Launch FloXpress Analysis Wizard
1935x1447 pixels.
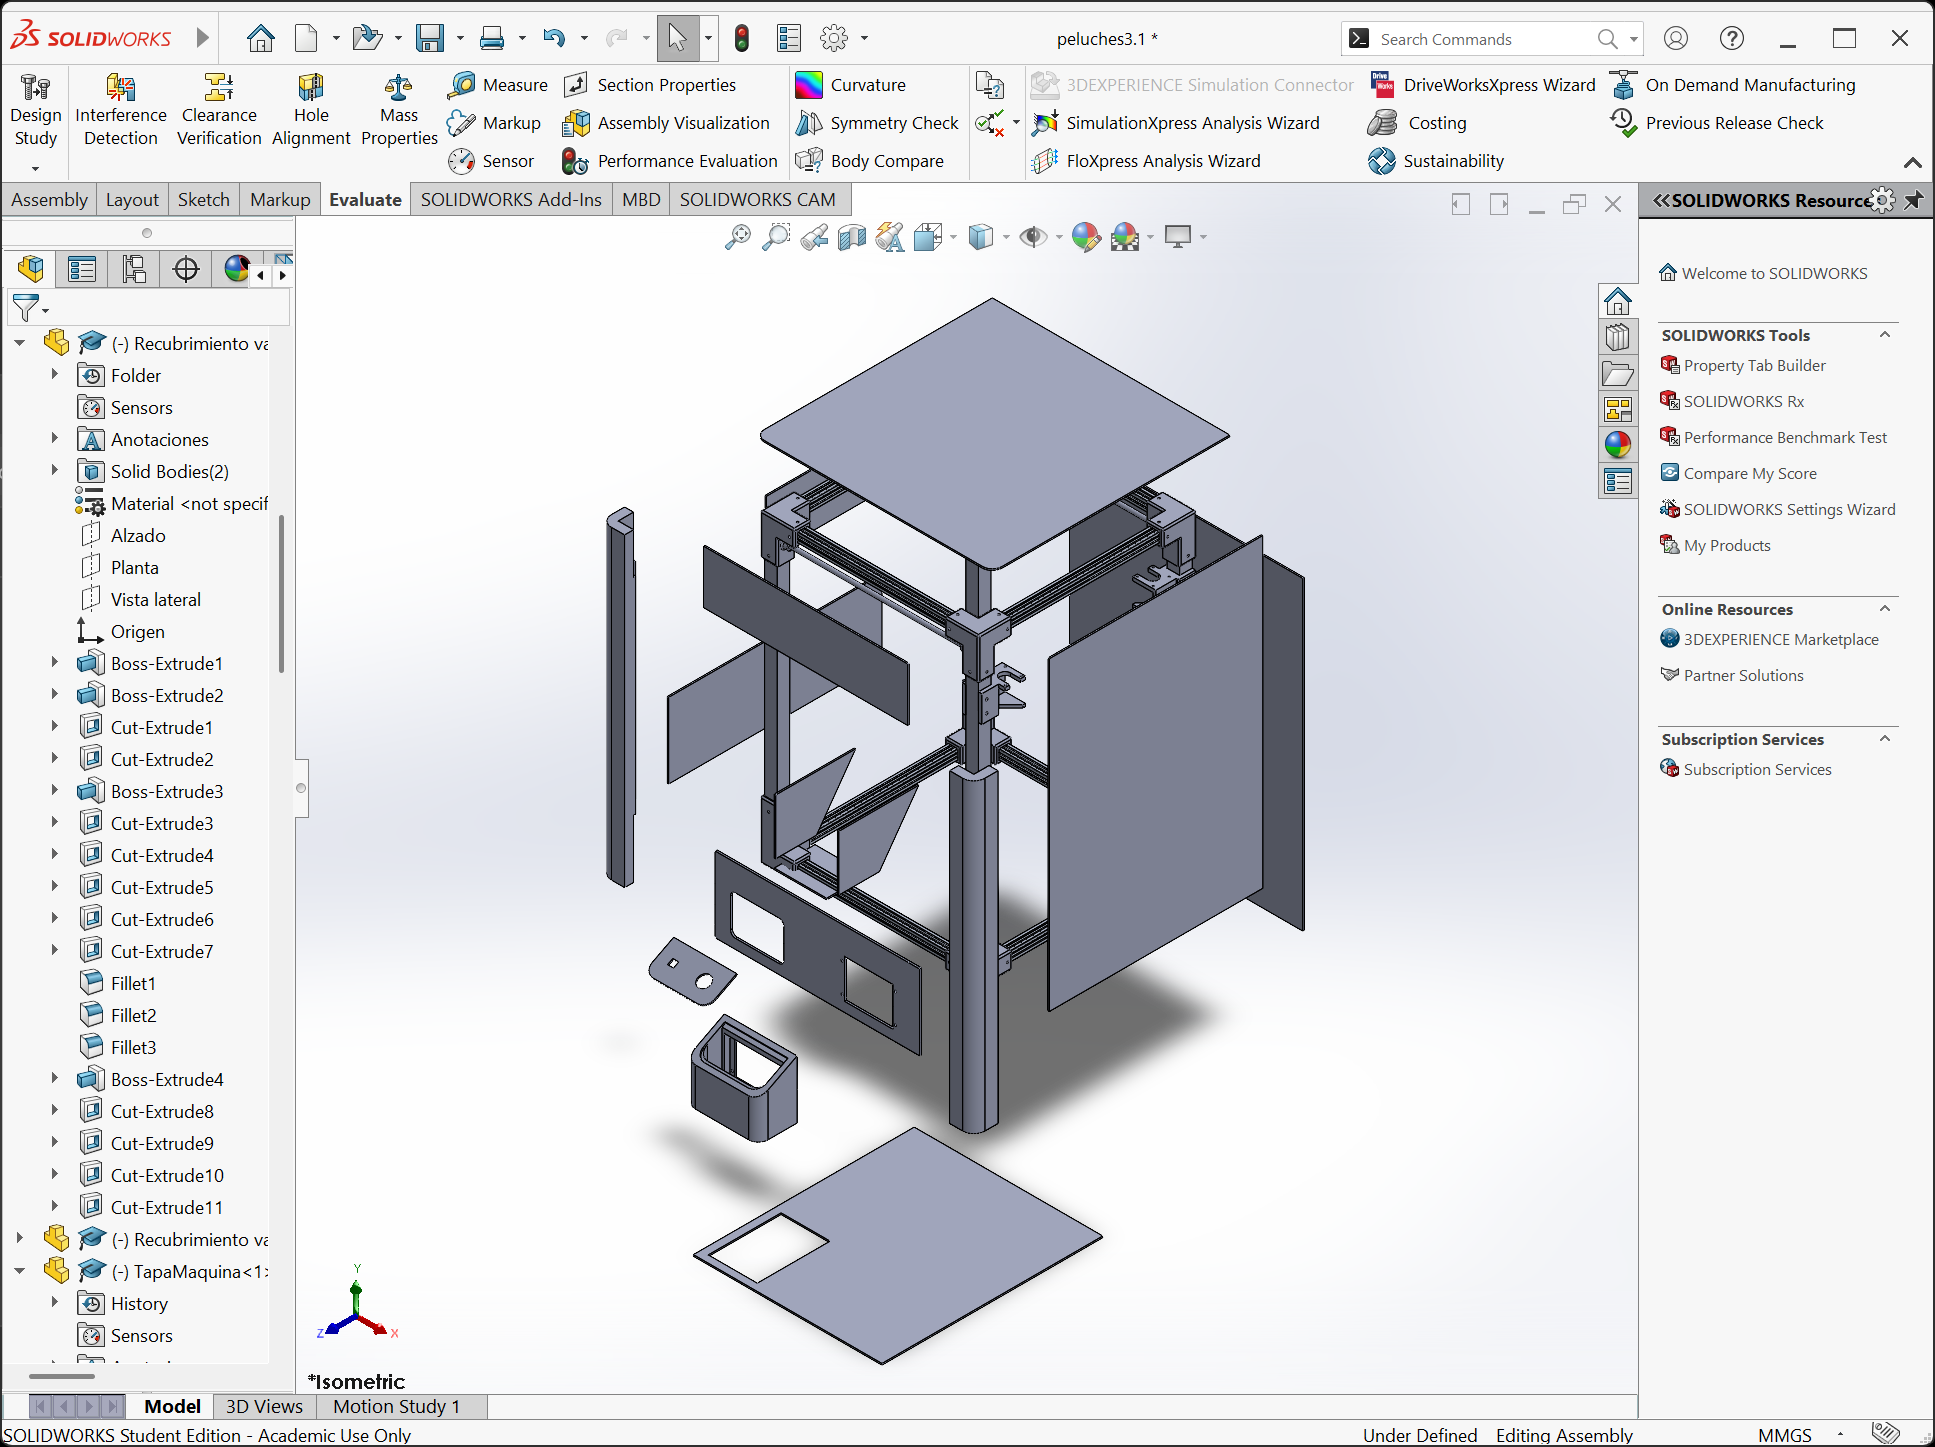1146,161
